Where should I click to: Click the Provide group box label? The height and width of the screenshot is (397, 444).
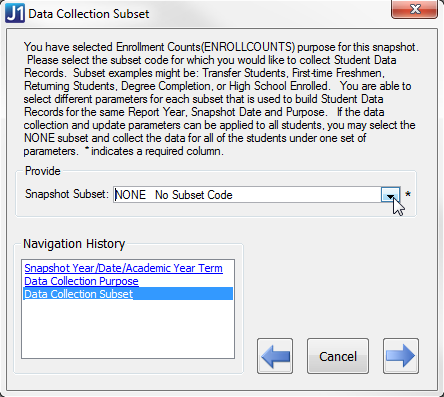pos(43,171)
